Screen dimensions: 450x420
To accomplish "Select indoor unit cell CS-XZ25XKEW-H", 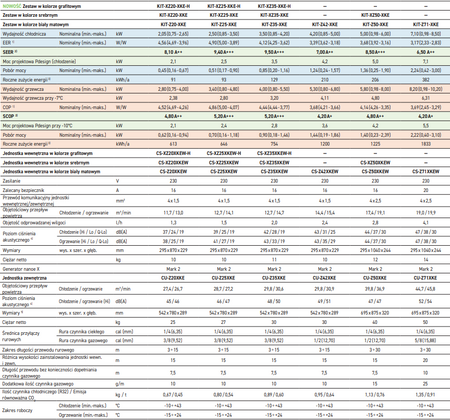I will point(224,154).
